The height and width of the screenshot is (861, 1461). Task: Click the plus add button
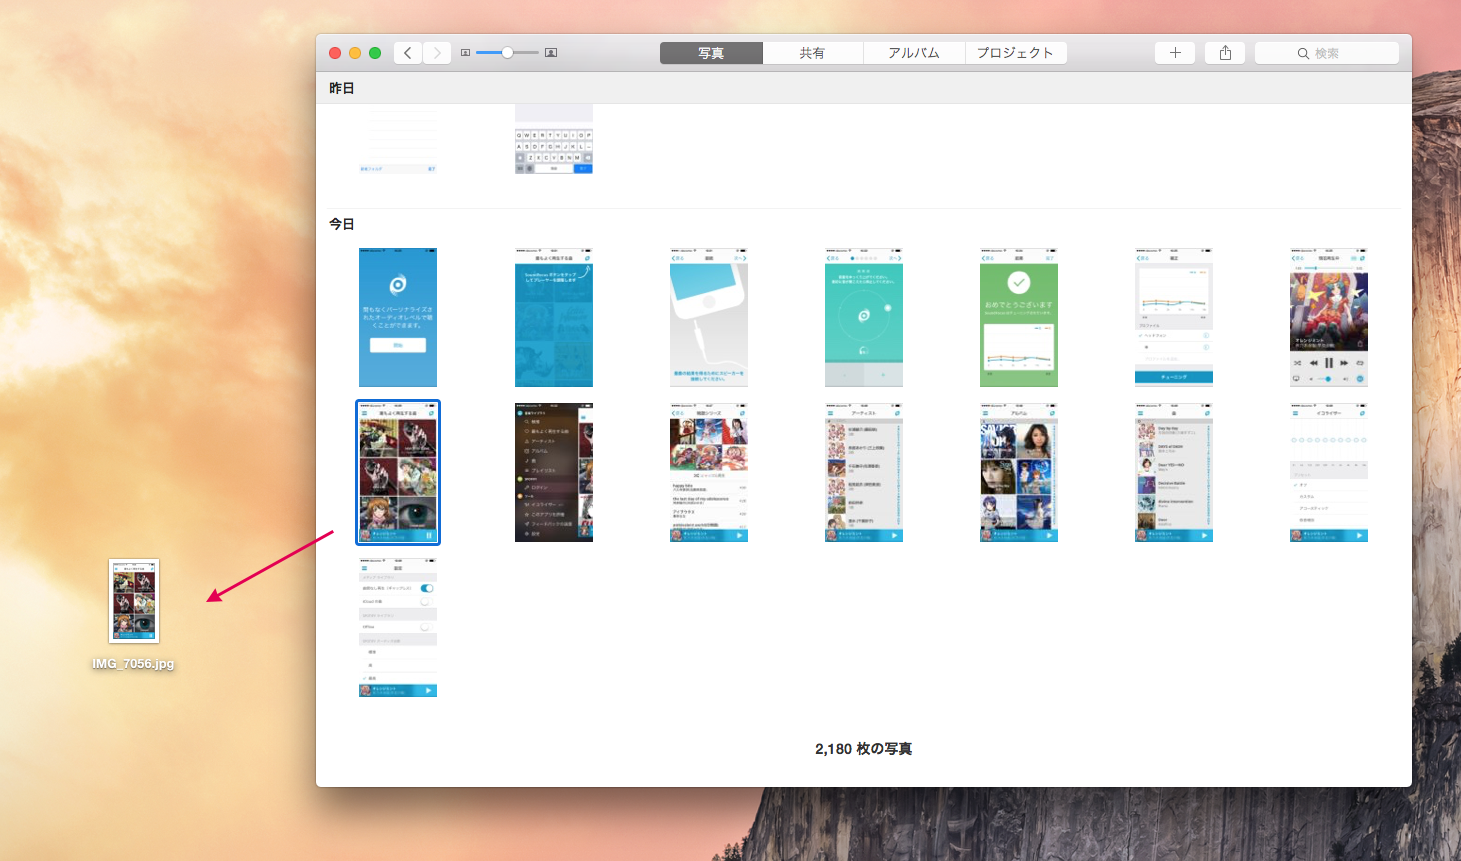pyautogui.click(x=1175, y=53)
